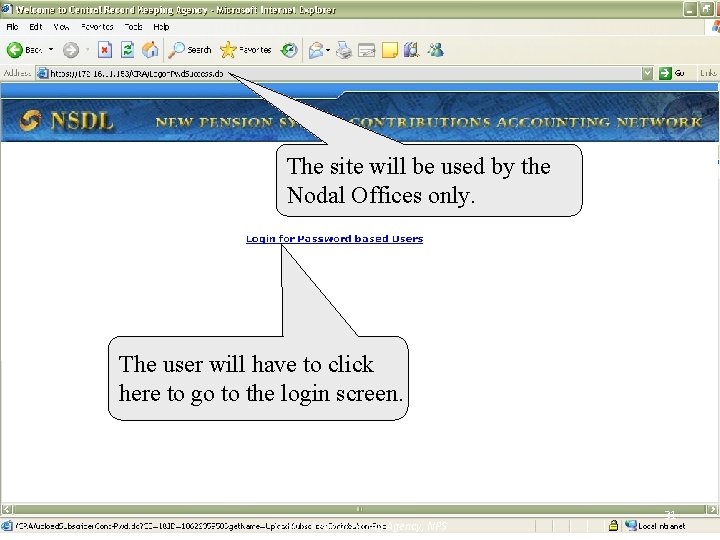Open the Help menu
The height and width of the screenshot is (540, 720).
(x=161, y=27)
